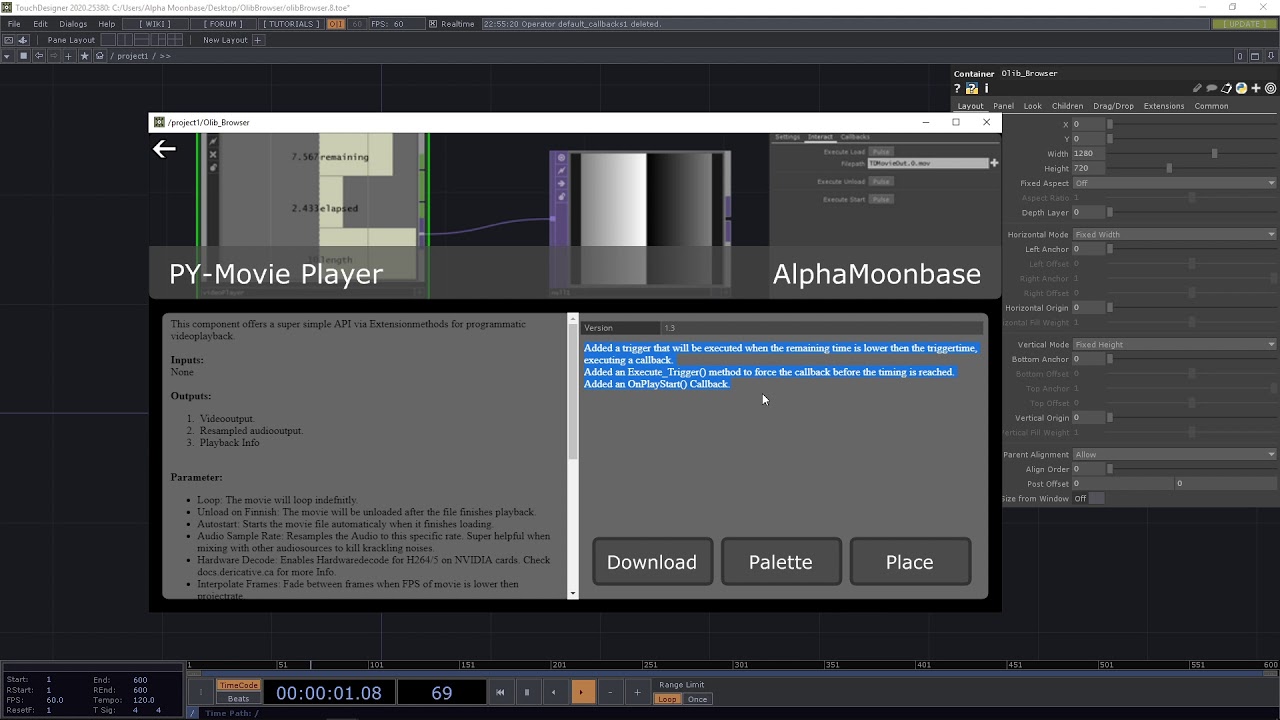Viewport: 1280px width, 720px height.
Task: Open the Children parameter tab
Action: [x=1067, y=106]
